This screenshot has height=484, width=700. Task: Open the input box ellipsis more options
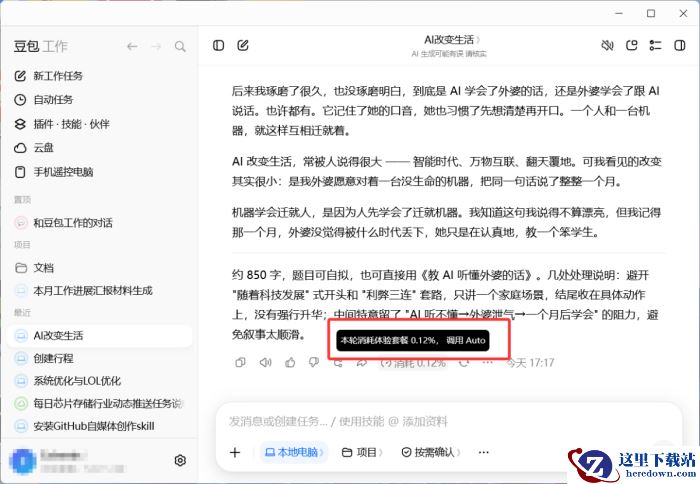483,453
